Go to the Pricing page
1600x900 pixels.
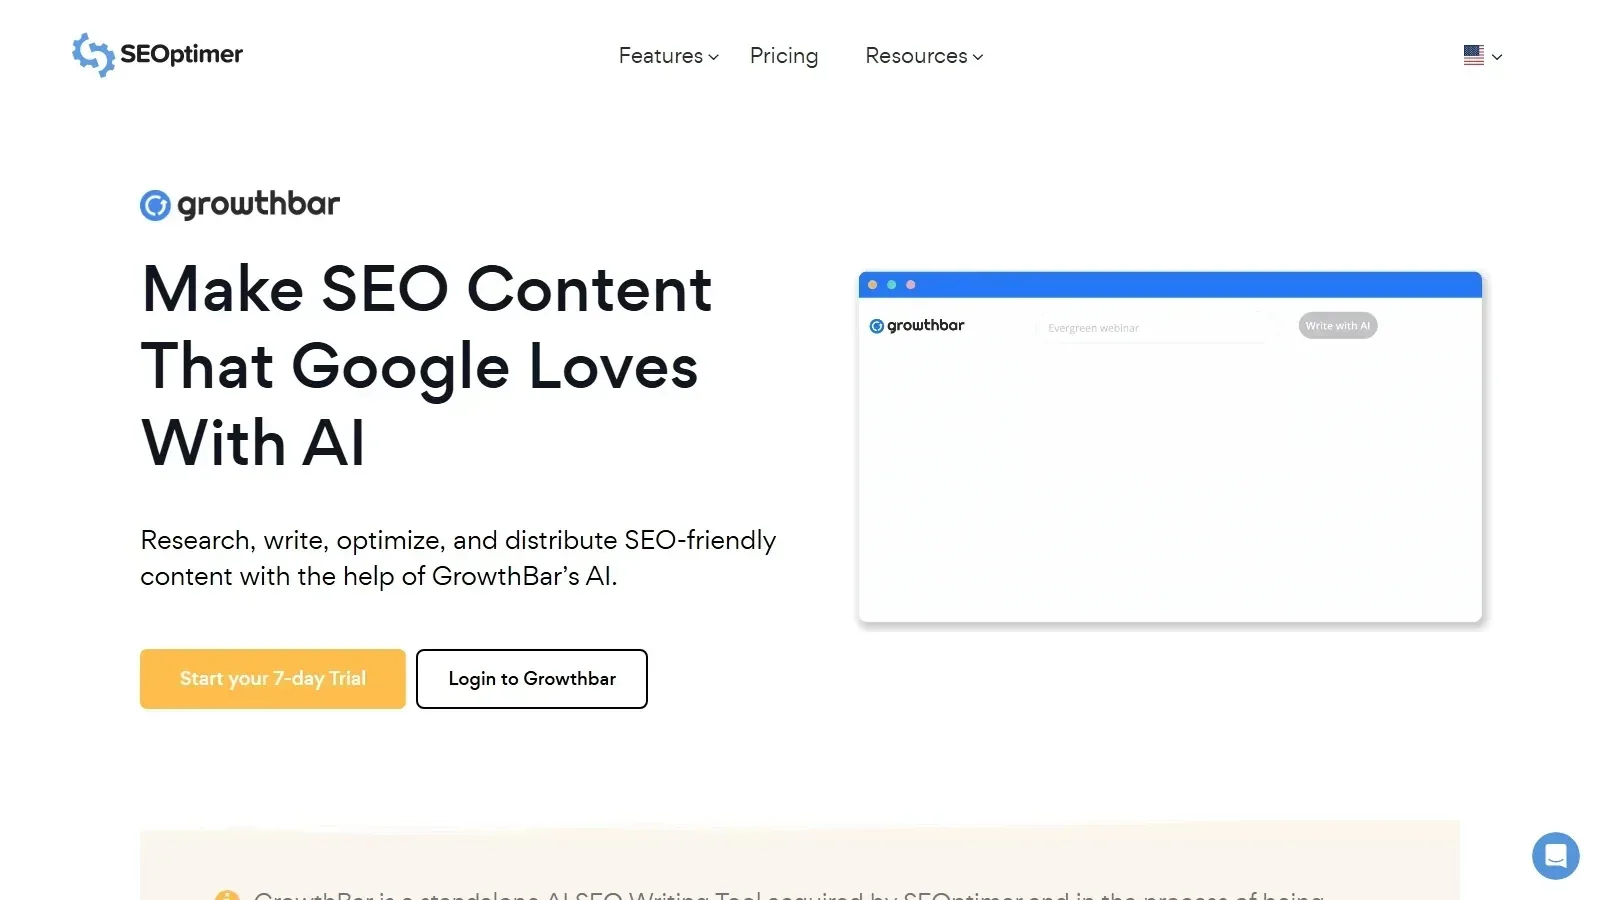784,56
